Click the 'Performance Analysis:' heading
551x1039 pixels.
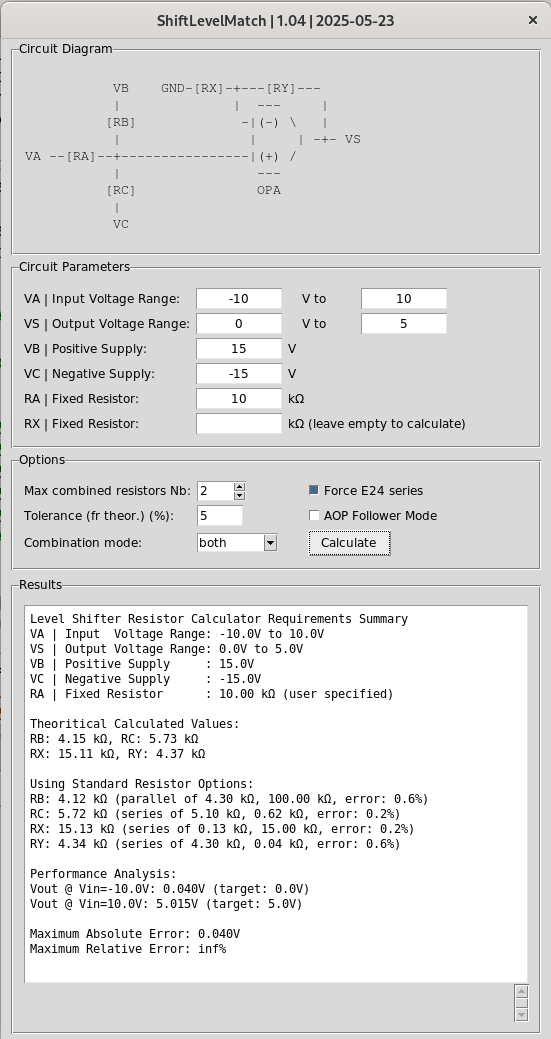(103, 874)
